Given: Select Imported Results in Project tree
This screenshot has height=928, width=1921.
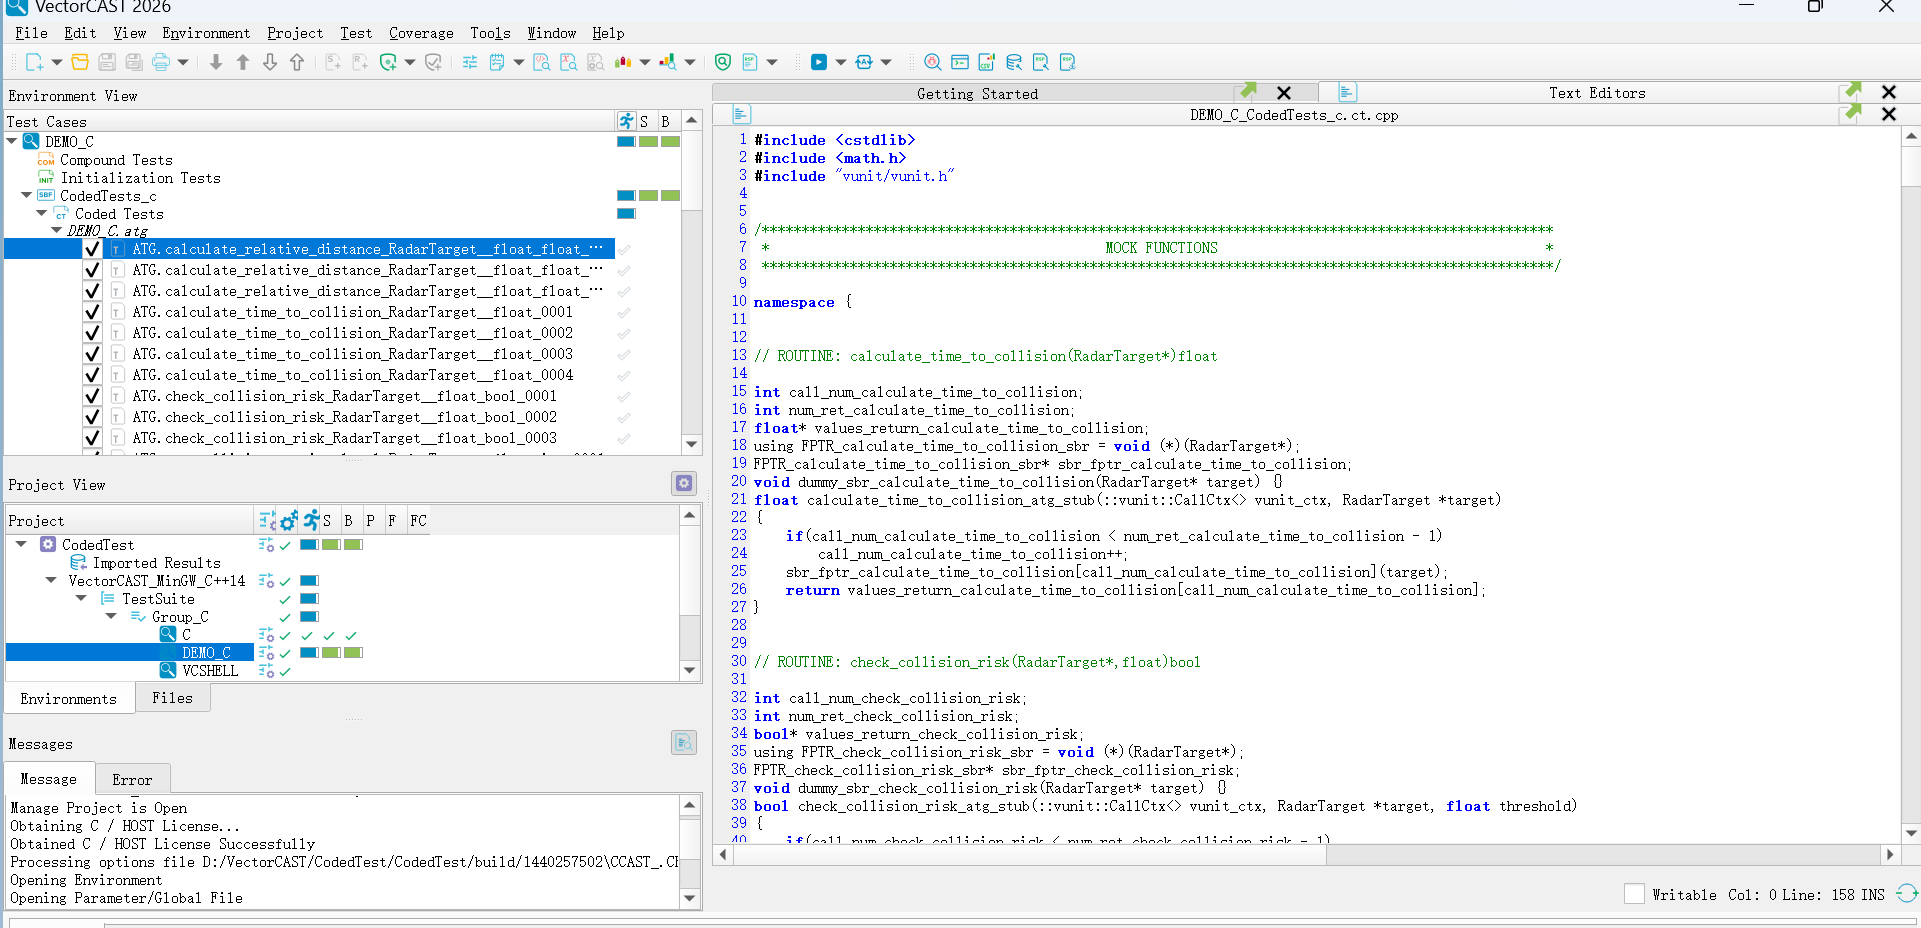Looking at the screenshot, I should click(x=156, y=562).
